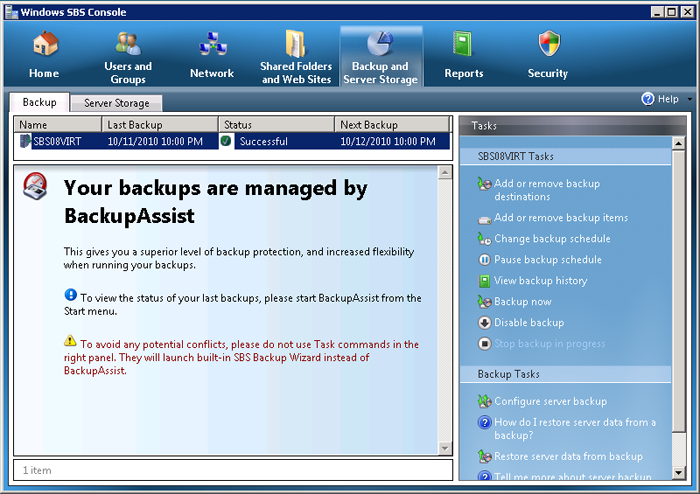Open Shared Folders and Web Sites
700x494 pixels.
pos(296,45)
